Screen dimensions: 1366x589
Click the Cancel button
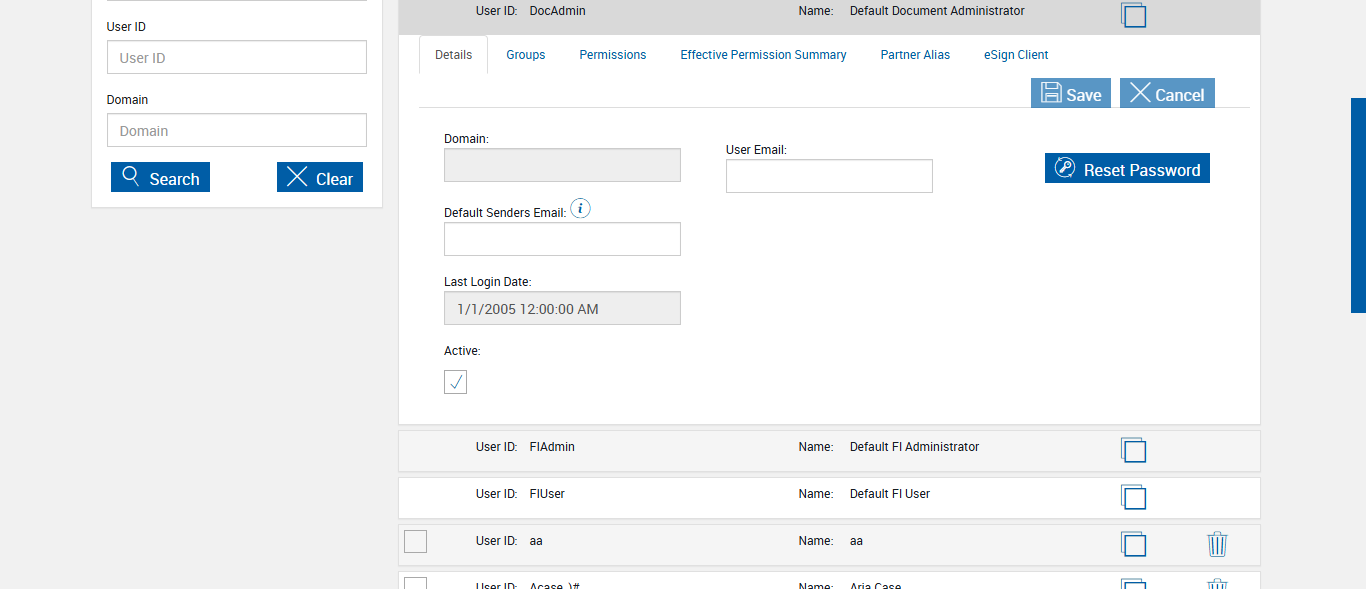tap(1167, 94)
